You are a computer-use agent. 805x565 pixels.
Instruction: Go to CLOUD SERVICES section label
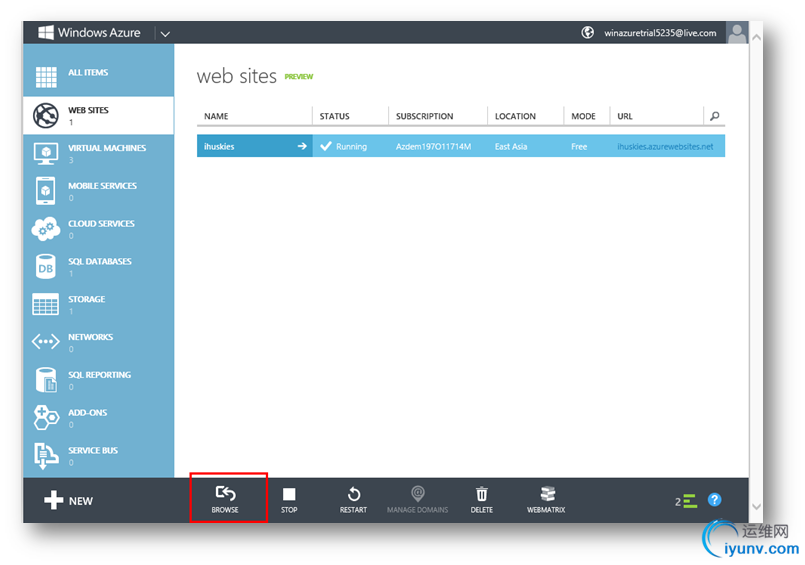[x=101, y=224]
